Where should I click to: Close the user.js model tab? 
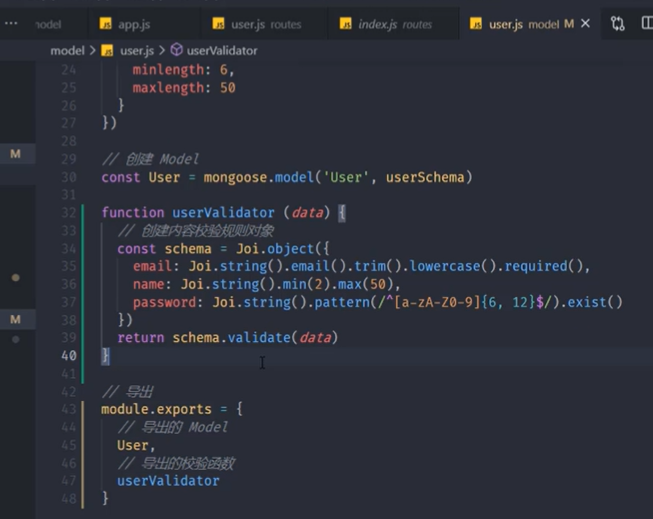pos(585,24)
